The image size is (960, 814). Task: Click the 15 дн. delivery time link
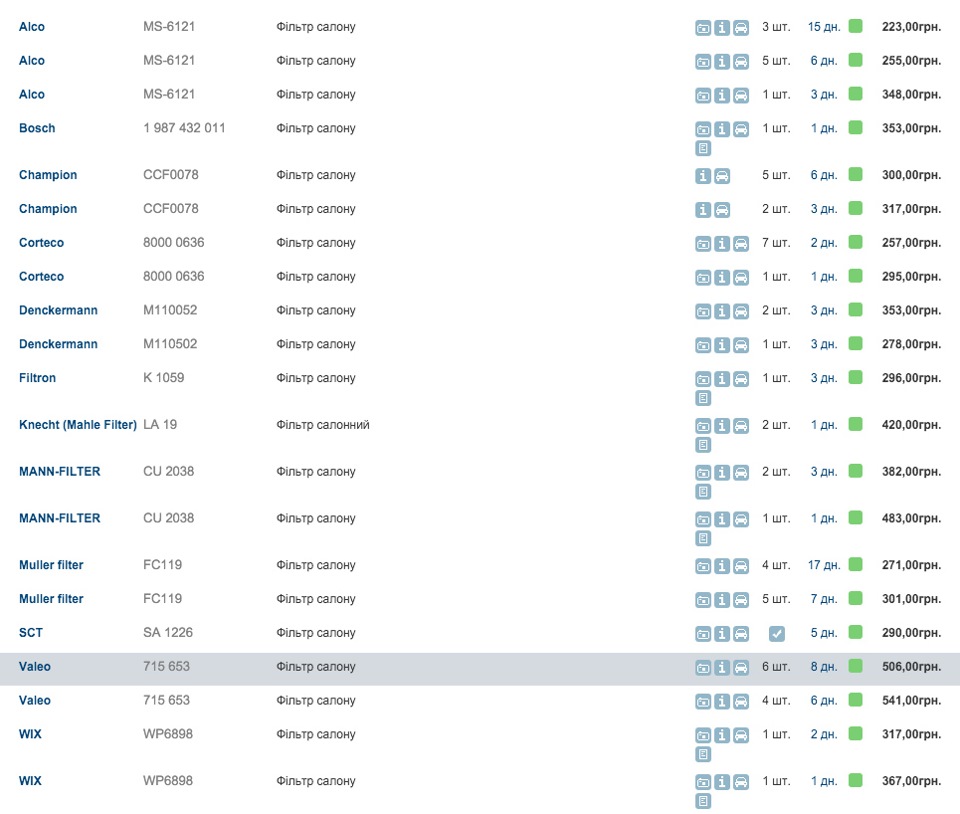click(x=824, y=27)
